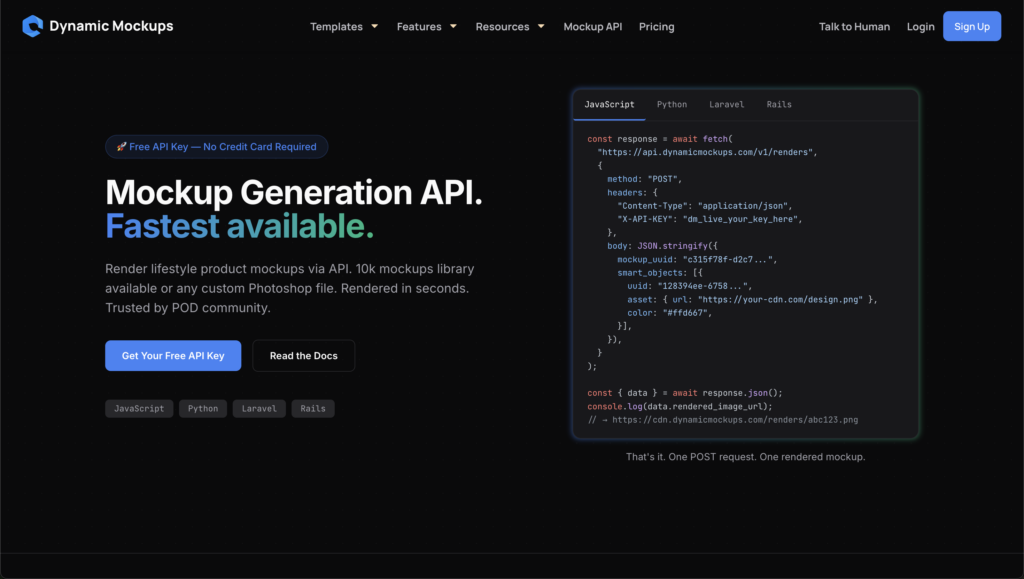Click the Sign Up button
This screenshot has width=1024, height=579.
(x=972, y=26)
